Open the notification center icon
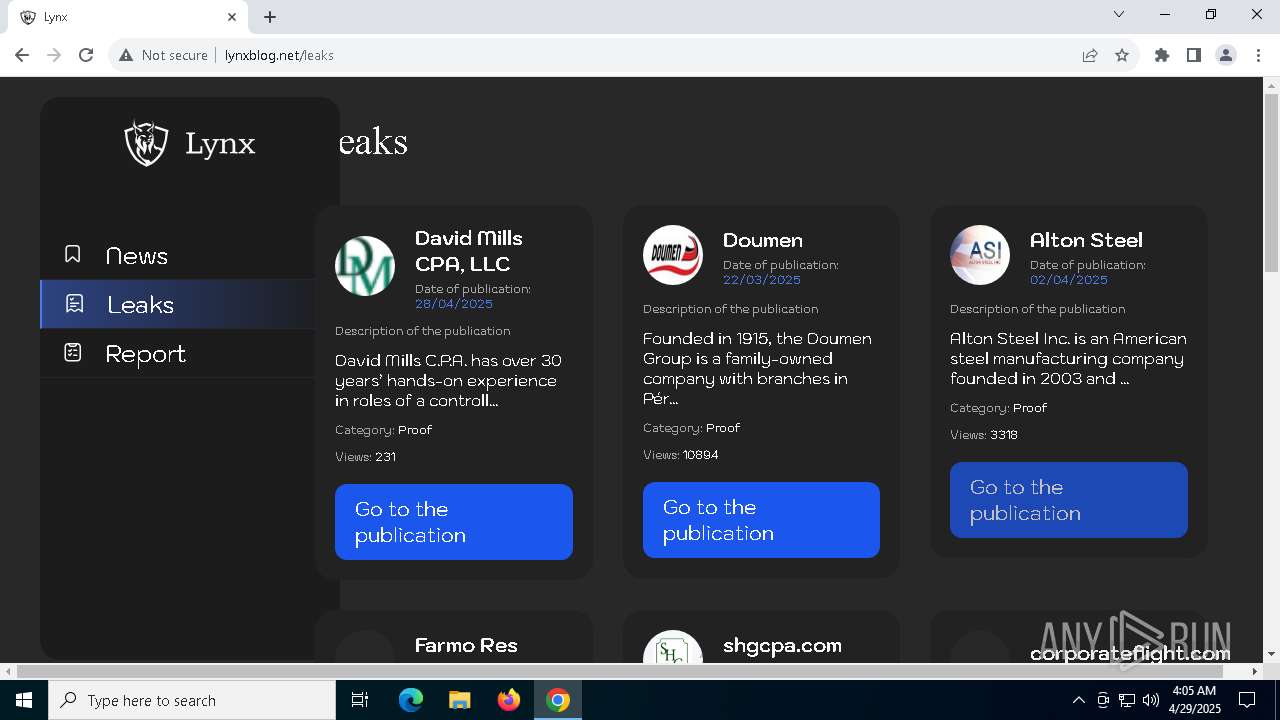 (x=1247, y=700)
